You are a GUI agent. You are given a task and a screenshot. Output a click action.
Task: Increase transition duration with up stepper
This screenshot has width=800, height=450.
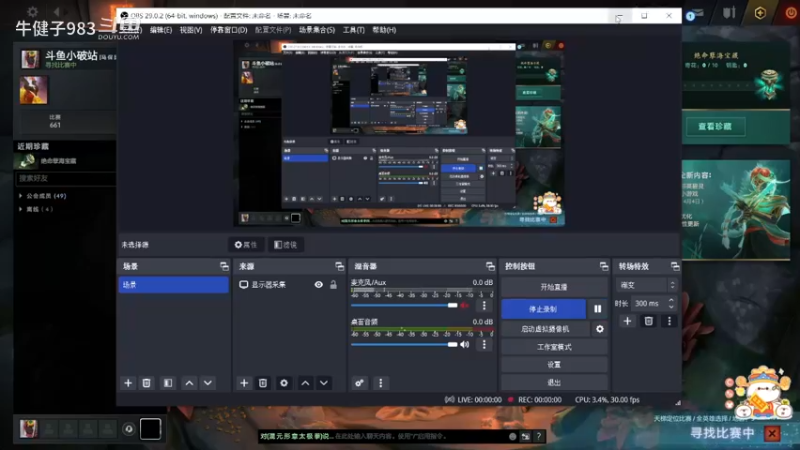coord(671,301)
